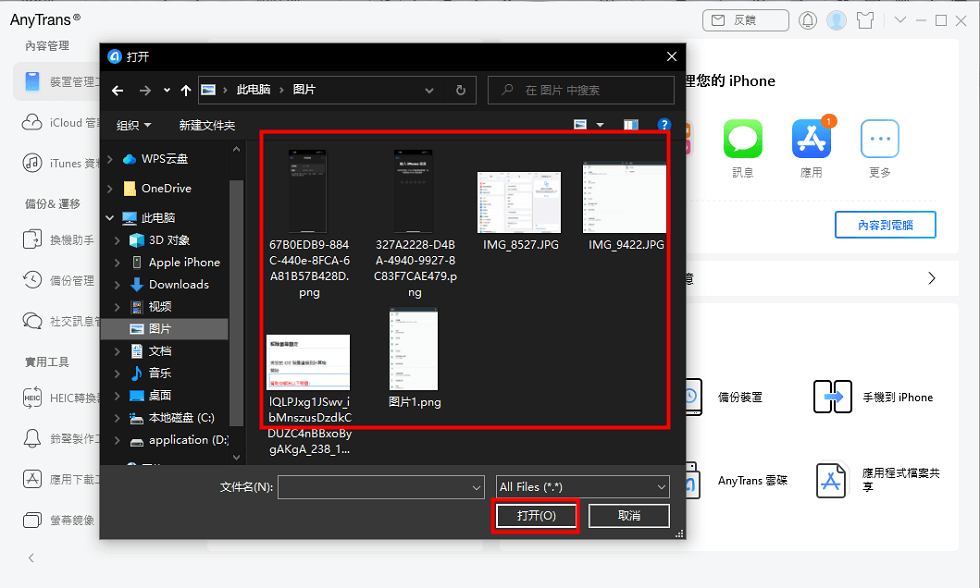Open the dialog help icon
980x588 pixels.
[664, 125]
